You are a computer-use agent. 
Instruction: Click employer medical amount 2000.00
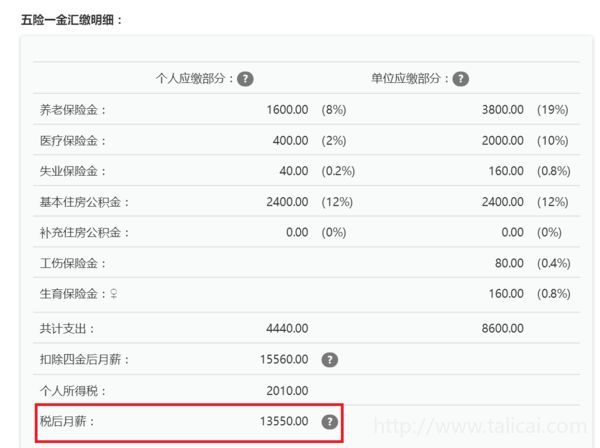503,140
